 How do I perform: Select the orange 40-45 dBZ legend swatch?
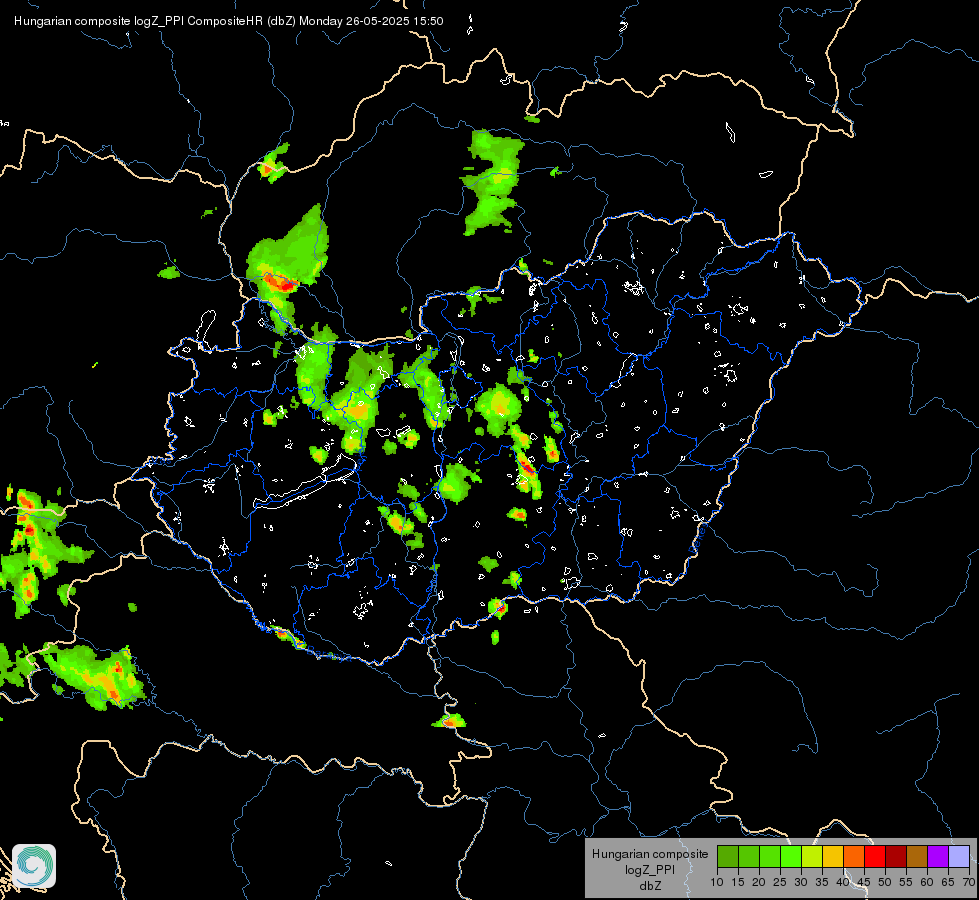[854, 856]
